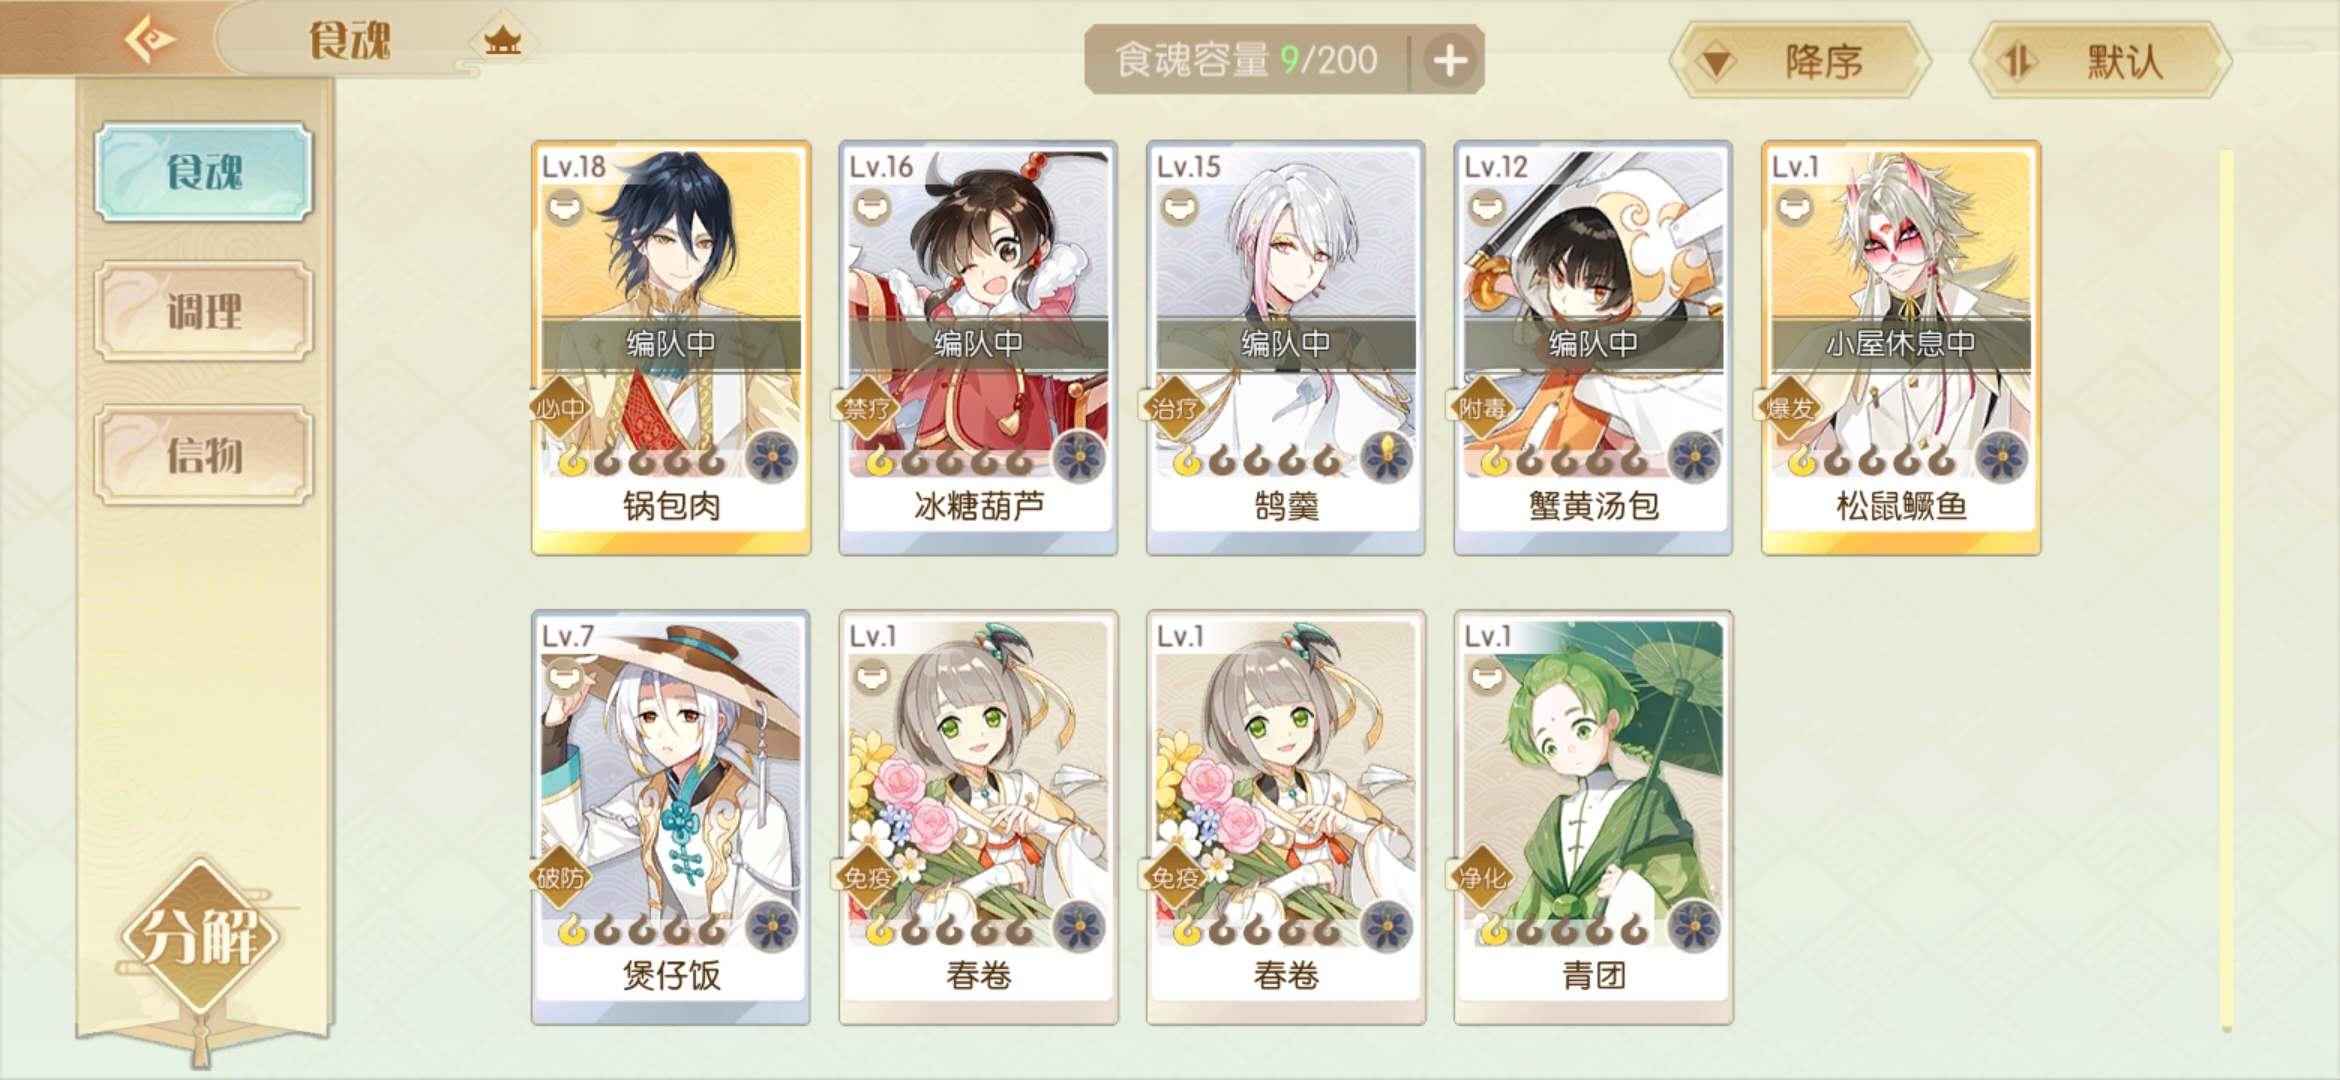Select the 蟹黄汤包 character card
Image resolution: width=2340 pixels, height=1080 pixels.
[x=1593, y=348]
